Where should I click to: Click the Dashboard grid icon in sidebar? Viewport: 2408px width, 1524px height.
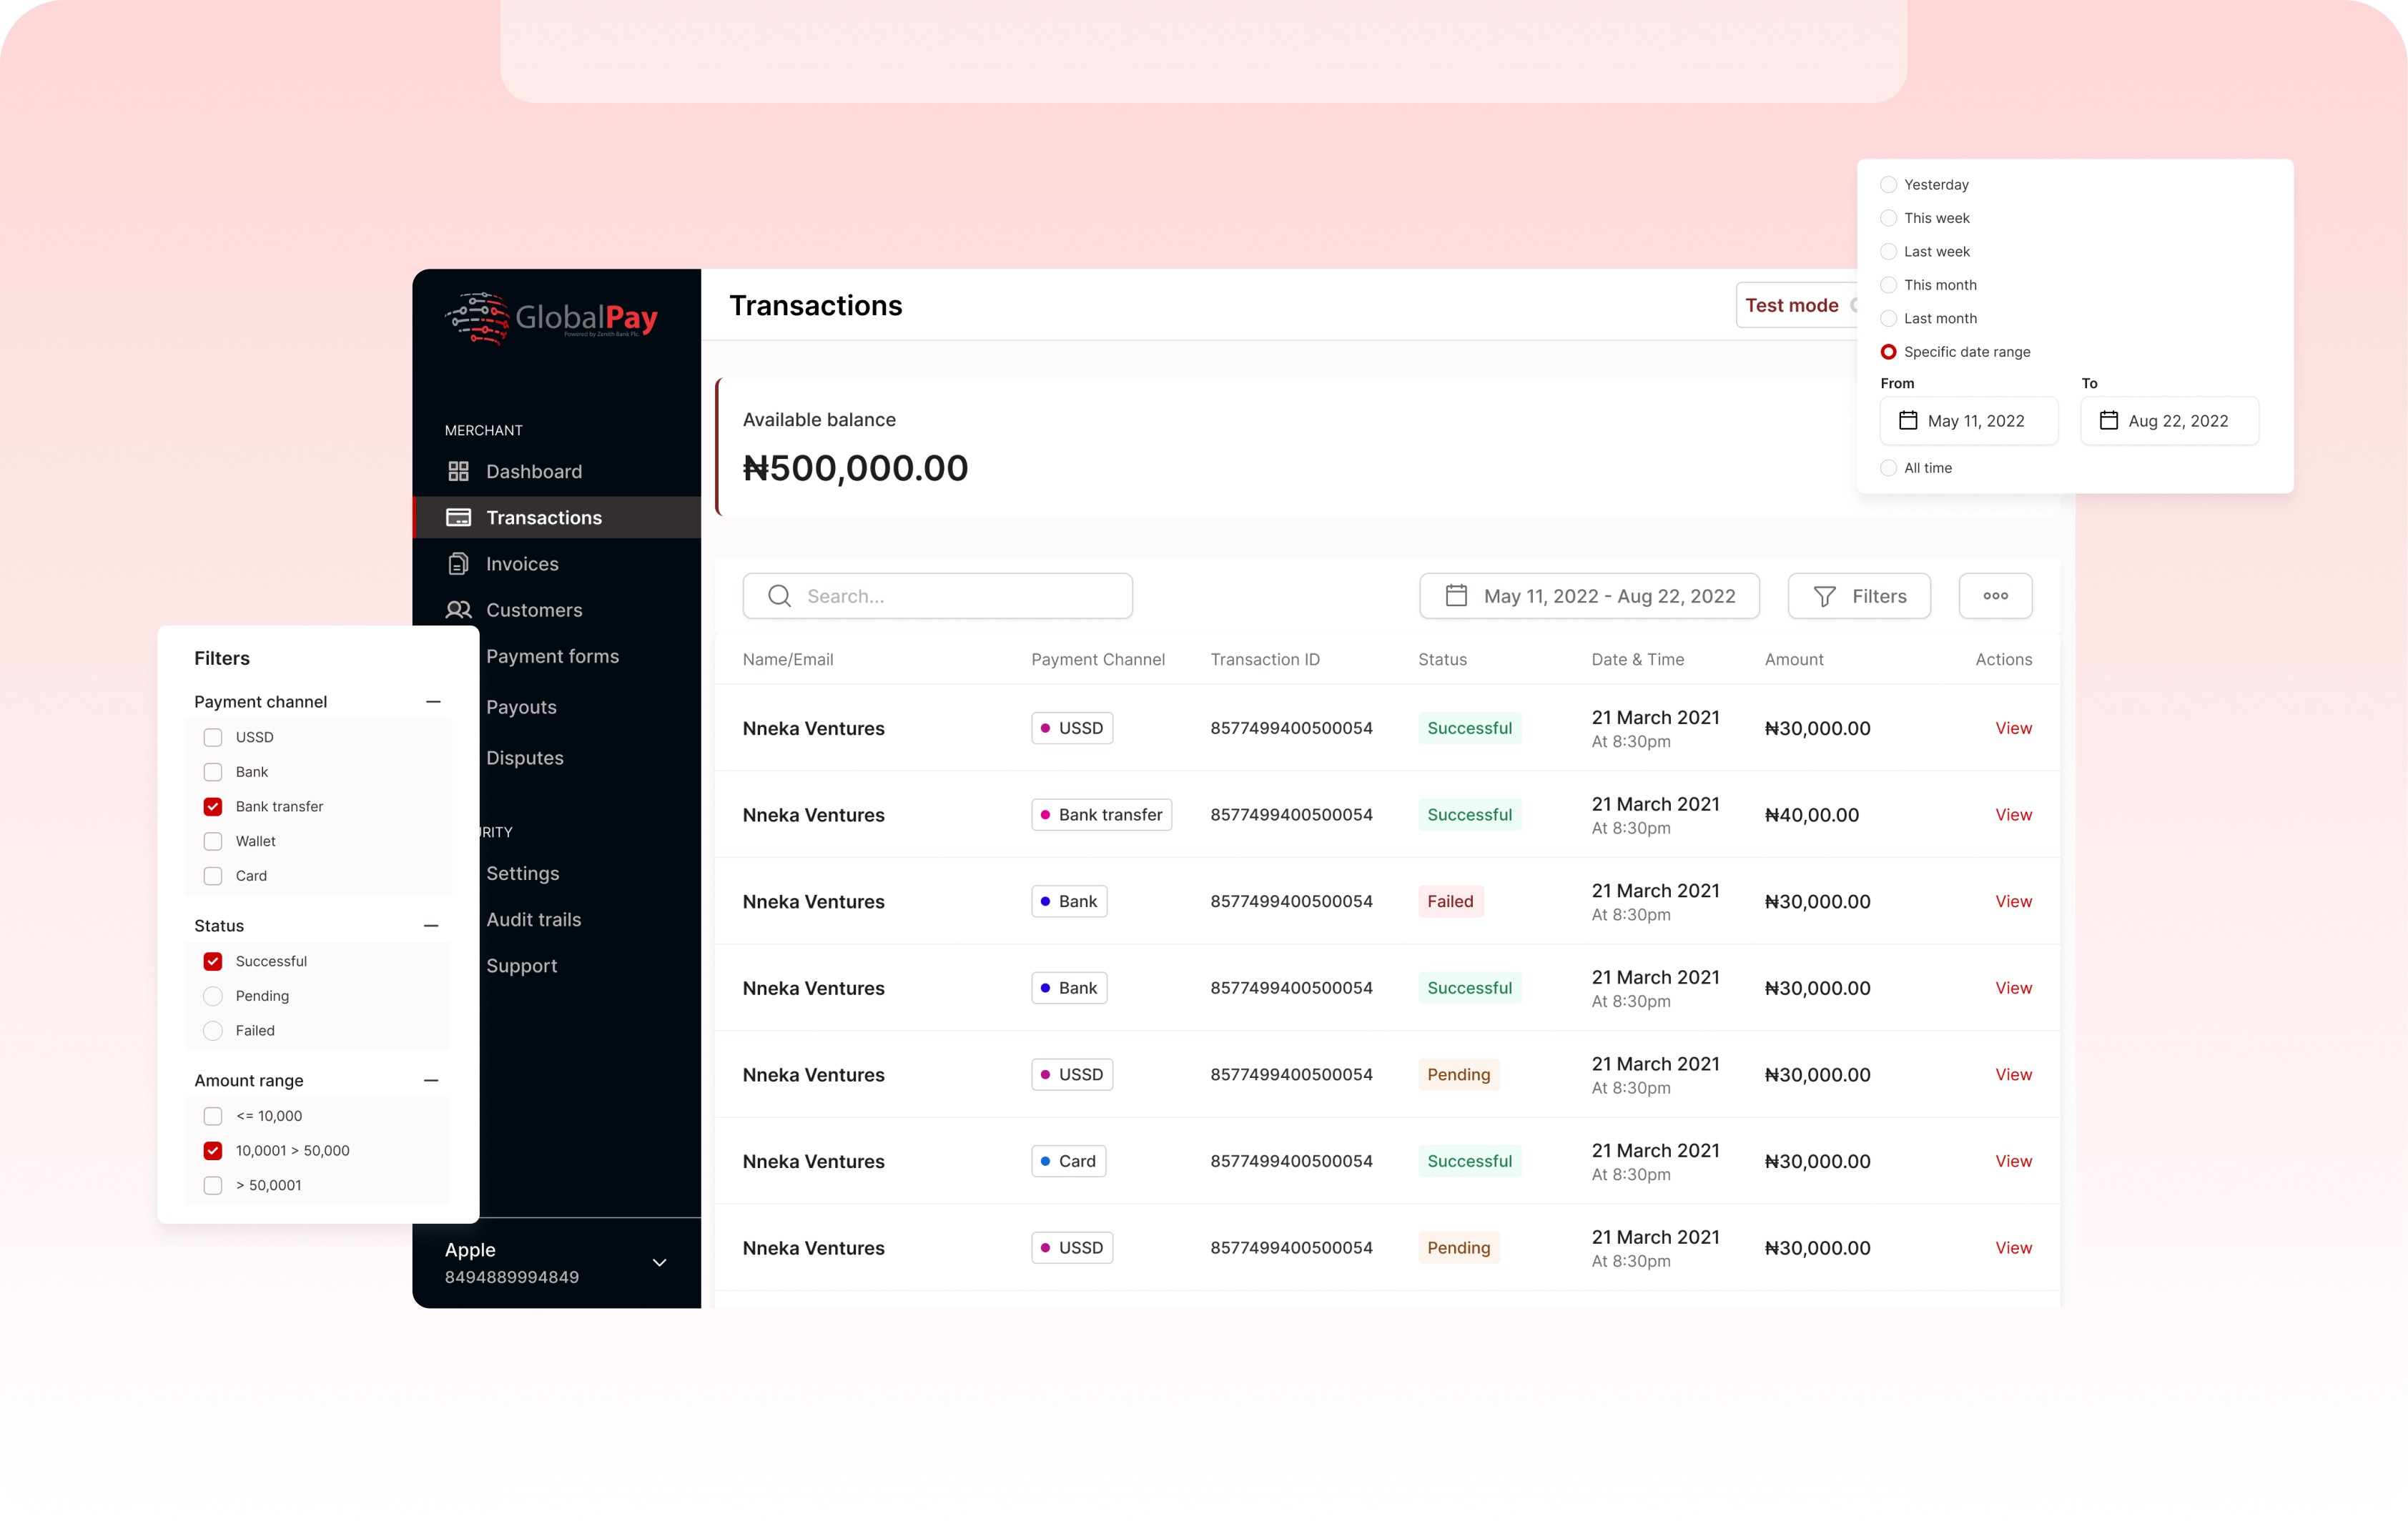click(x=458, y=471)
